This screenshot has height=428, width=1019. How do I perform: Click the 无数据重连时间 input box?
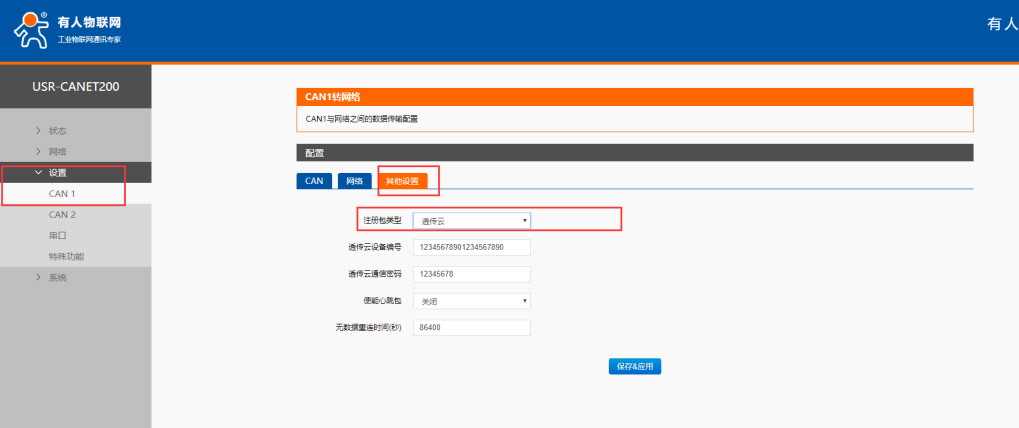pyautogui.click(x=471, y=328)
